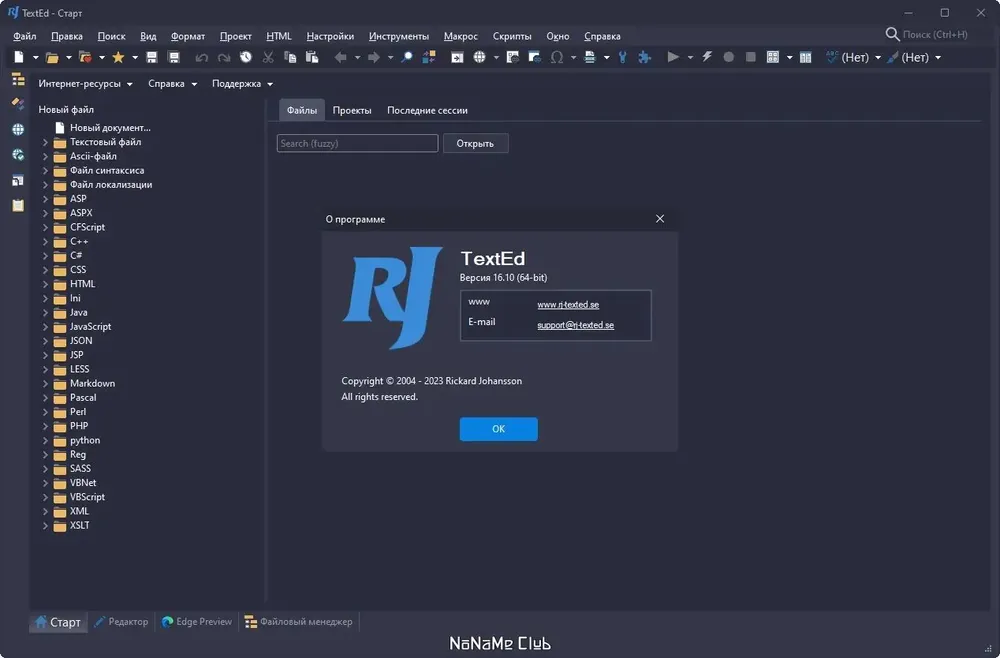Open the Файл menu
Screen dimensions: 1000x658
25,36
